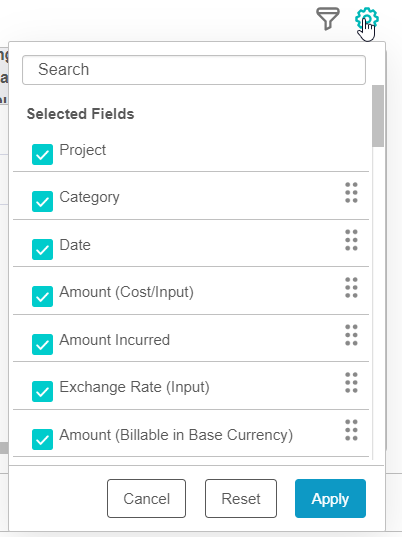Disable the Exchange Rate (Input) checkbox
402x537 pixels.
pyautogui.click(x=42, y=391)
